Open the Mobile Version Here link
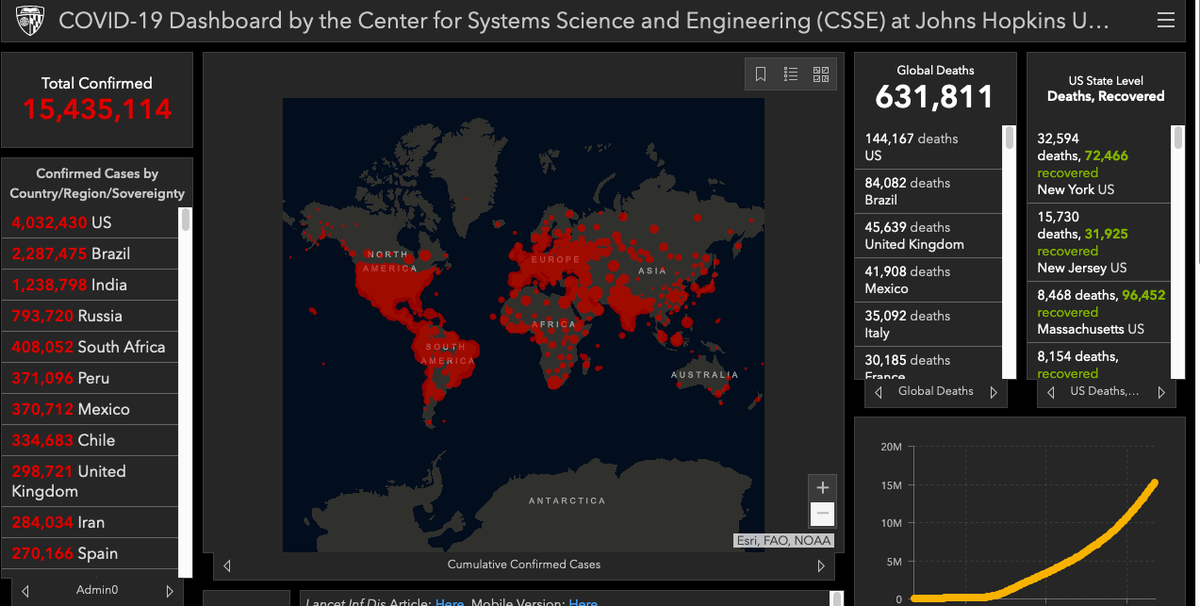The height and width of the screenshot is (606, 1200). click(x=583, y=602)
